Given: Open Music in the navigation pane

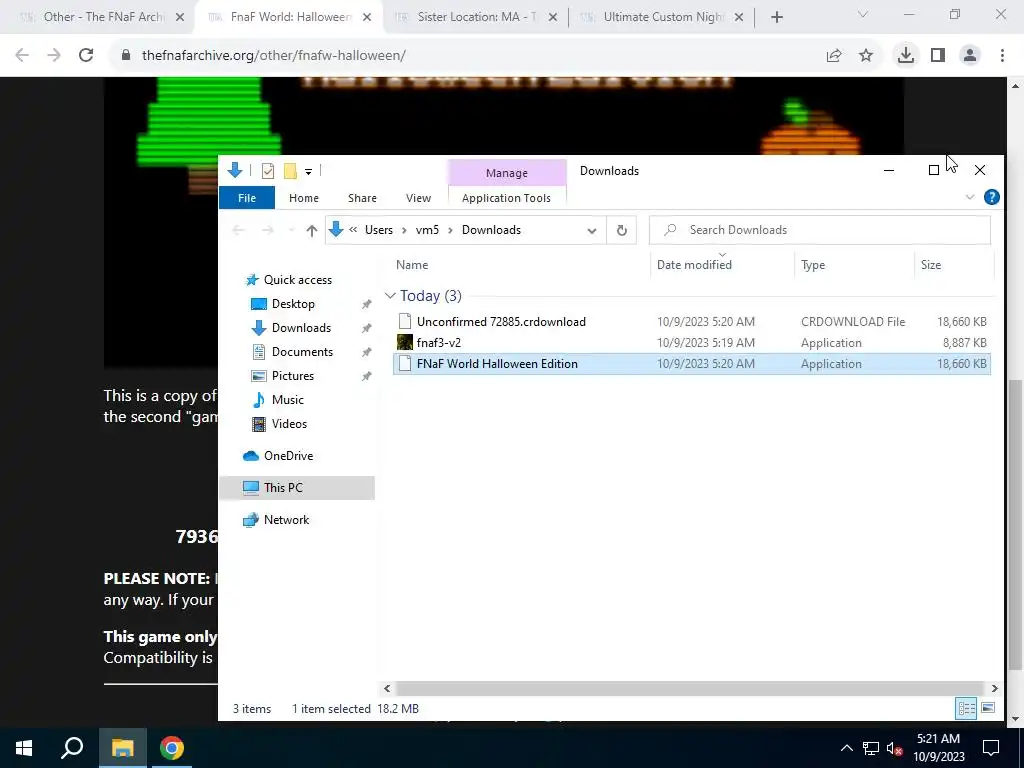Looking at the screenshot, I should [x=287, y=400].
